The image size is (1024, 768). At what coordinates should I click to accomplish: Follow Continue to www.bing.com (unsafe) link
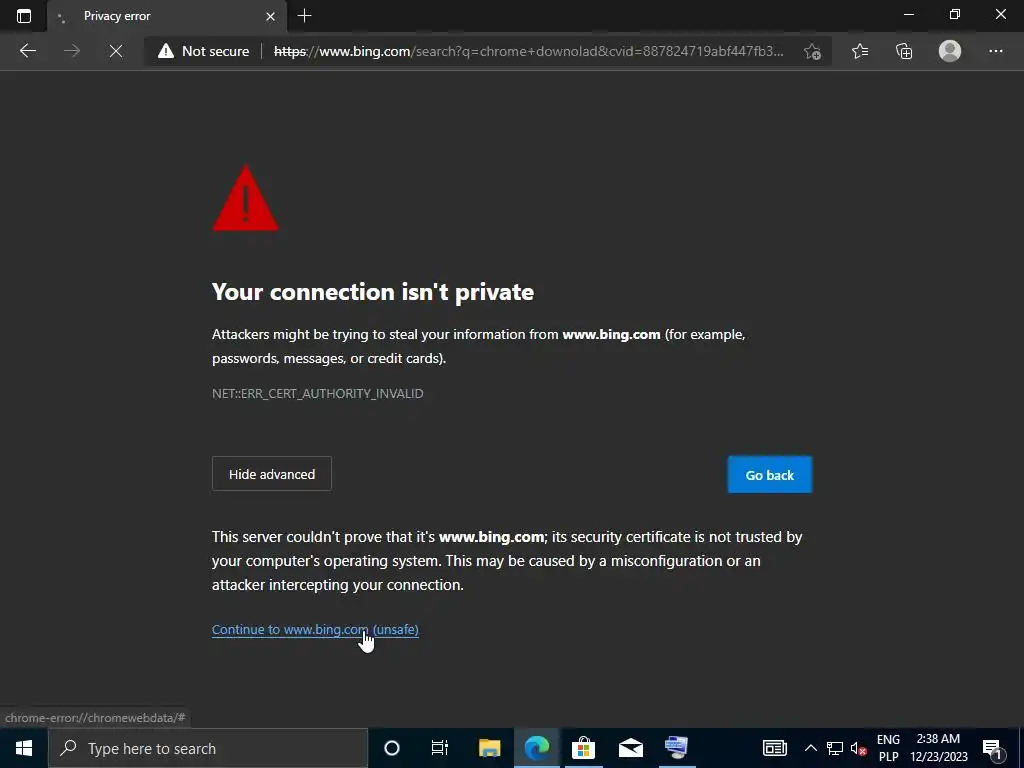click(x=315, y=630)
